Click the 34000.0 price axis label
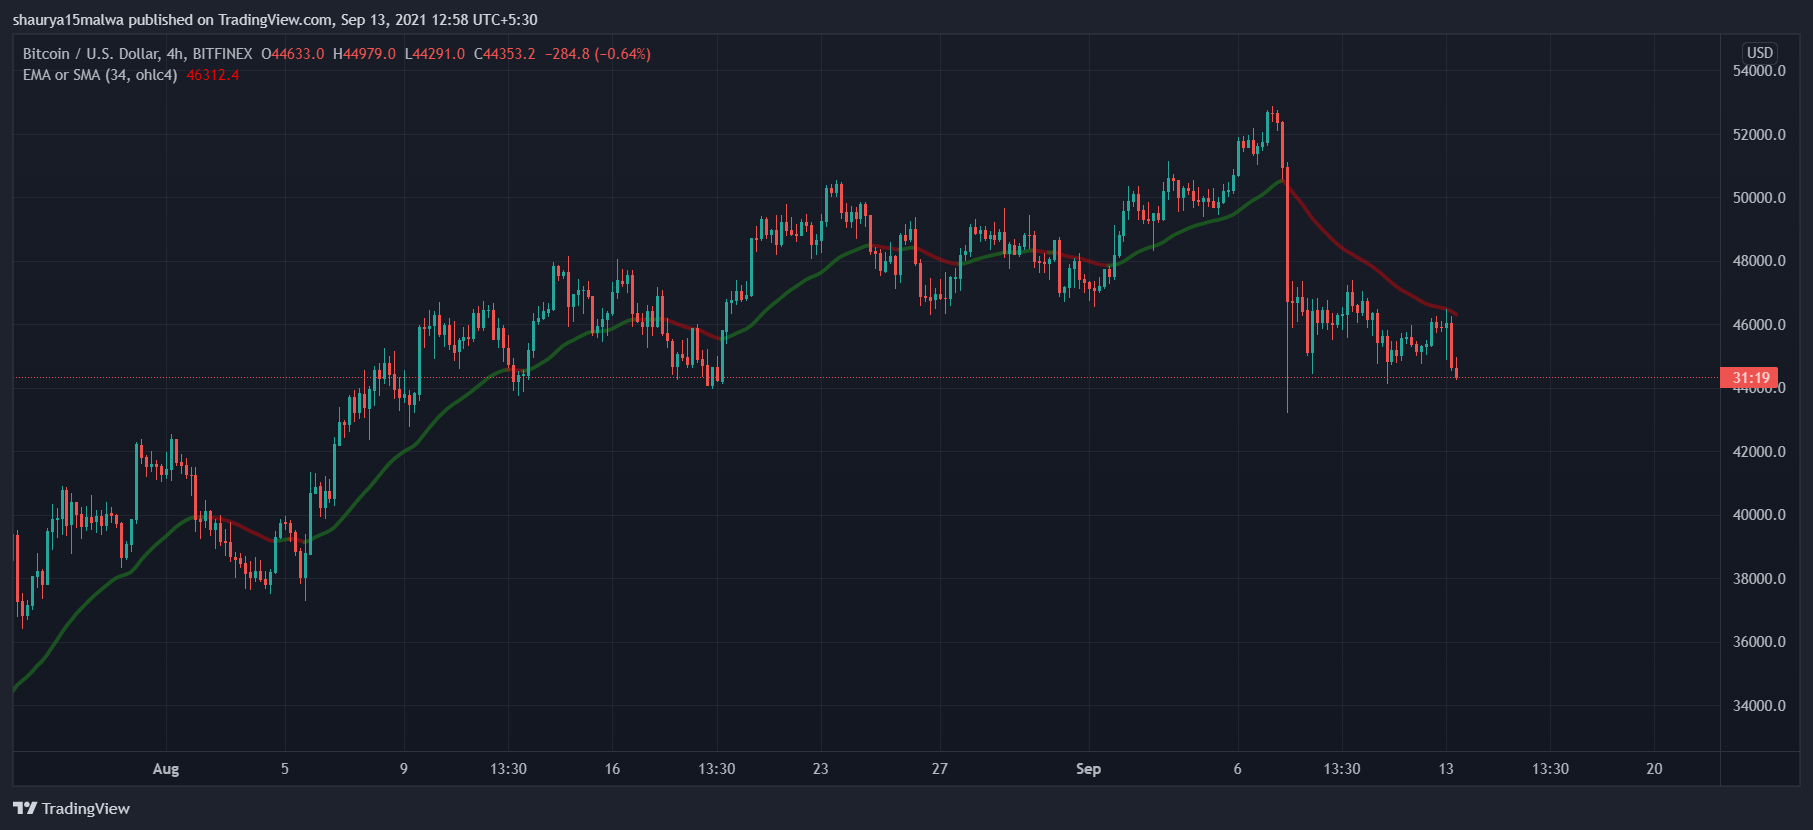This screenshot has width=1813, height=830. 1758,706
